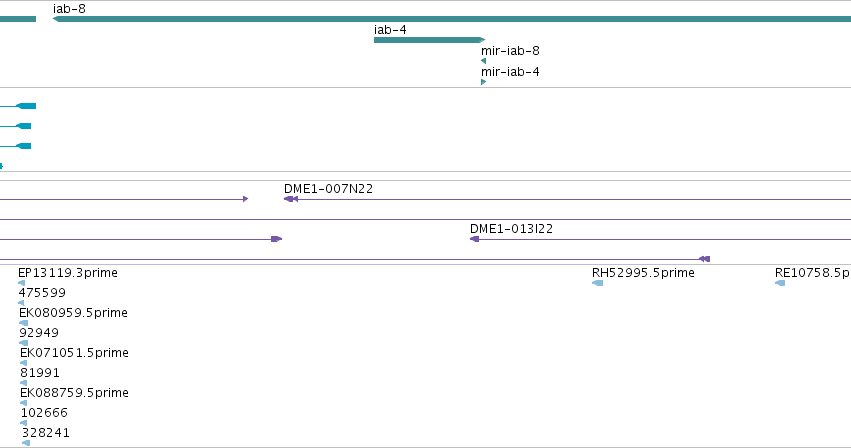The image size is (851, 448).
Task: Click the EK088759.5prime label
Action: [74, 393]
